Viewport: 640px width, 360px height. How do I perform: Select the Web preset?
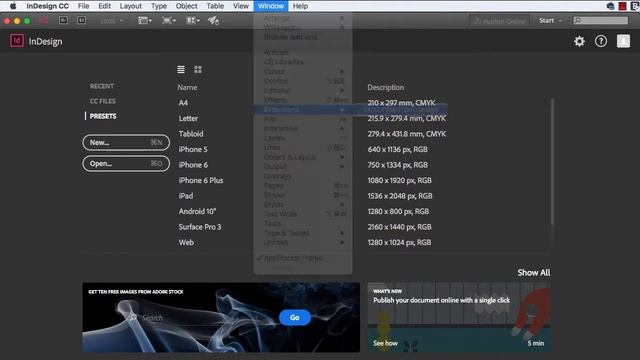click(186, 242)
